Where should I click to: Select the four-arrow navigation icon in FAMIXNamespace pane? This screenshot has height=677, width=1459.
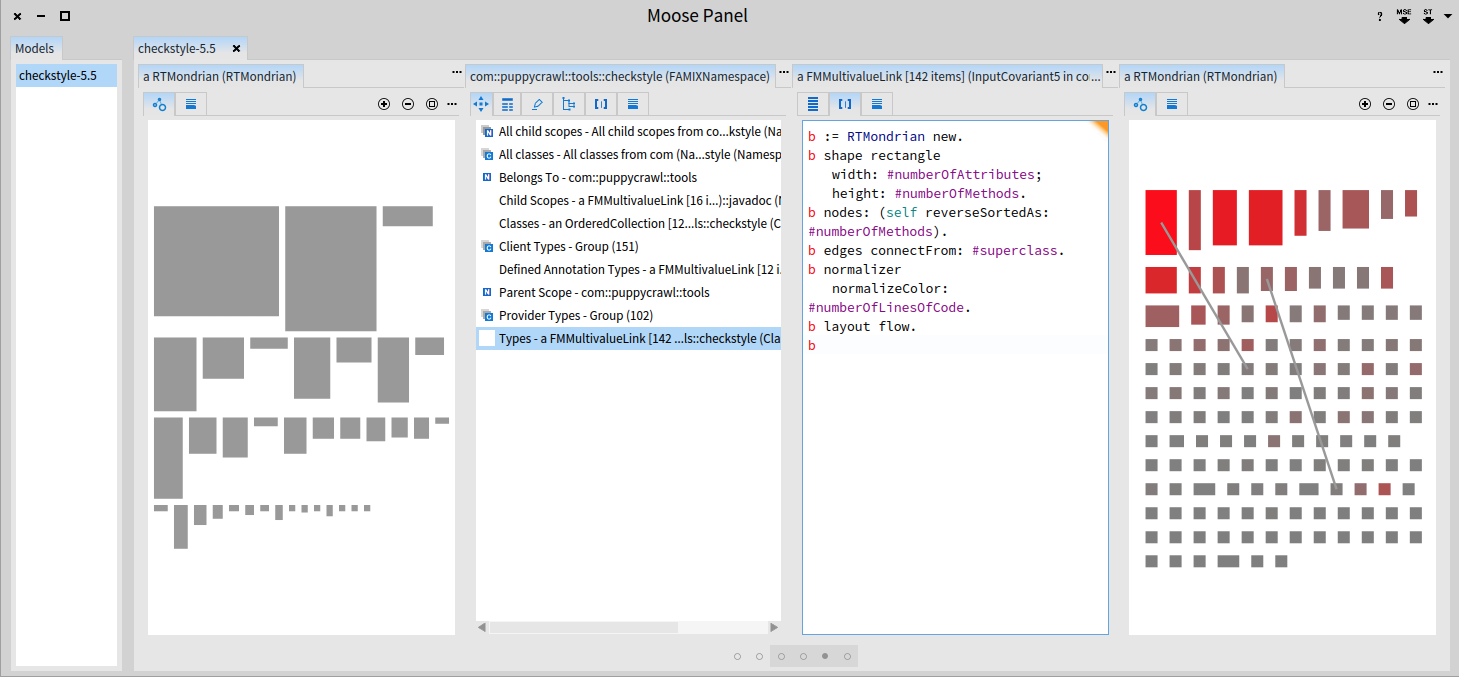pos(480,104)
